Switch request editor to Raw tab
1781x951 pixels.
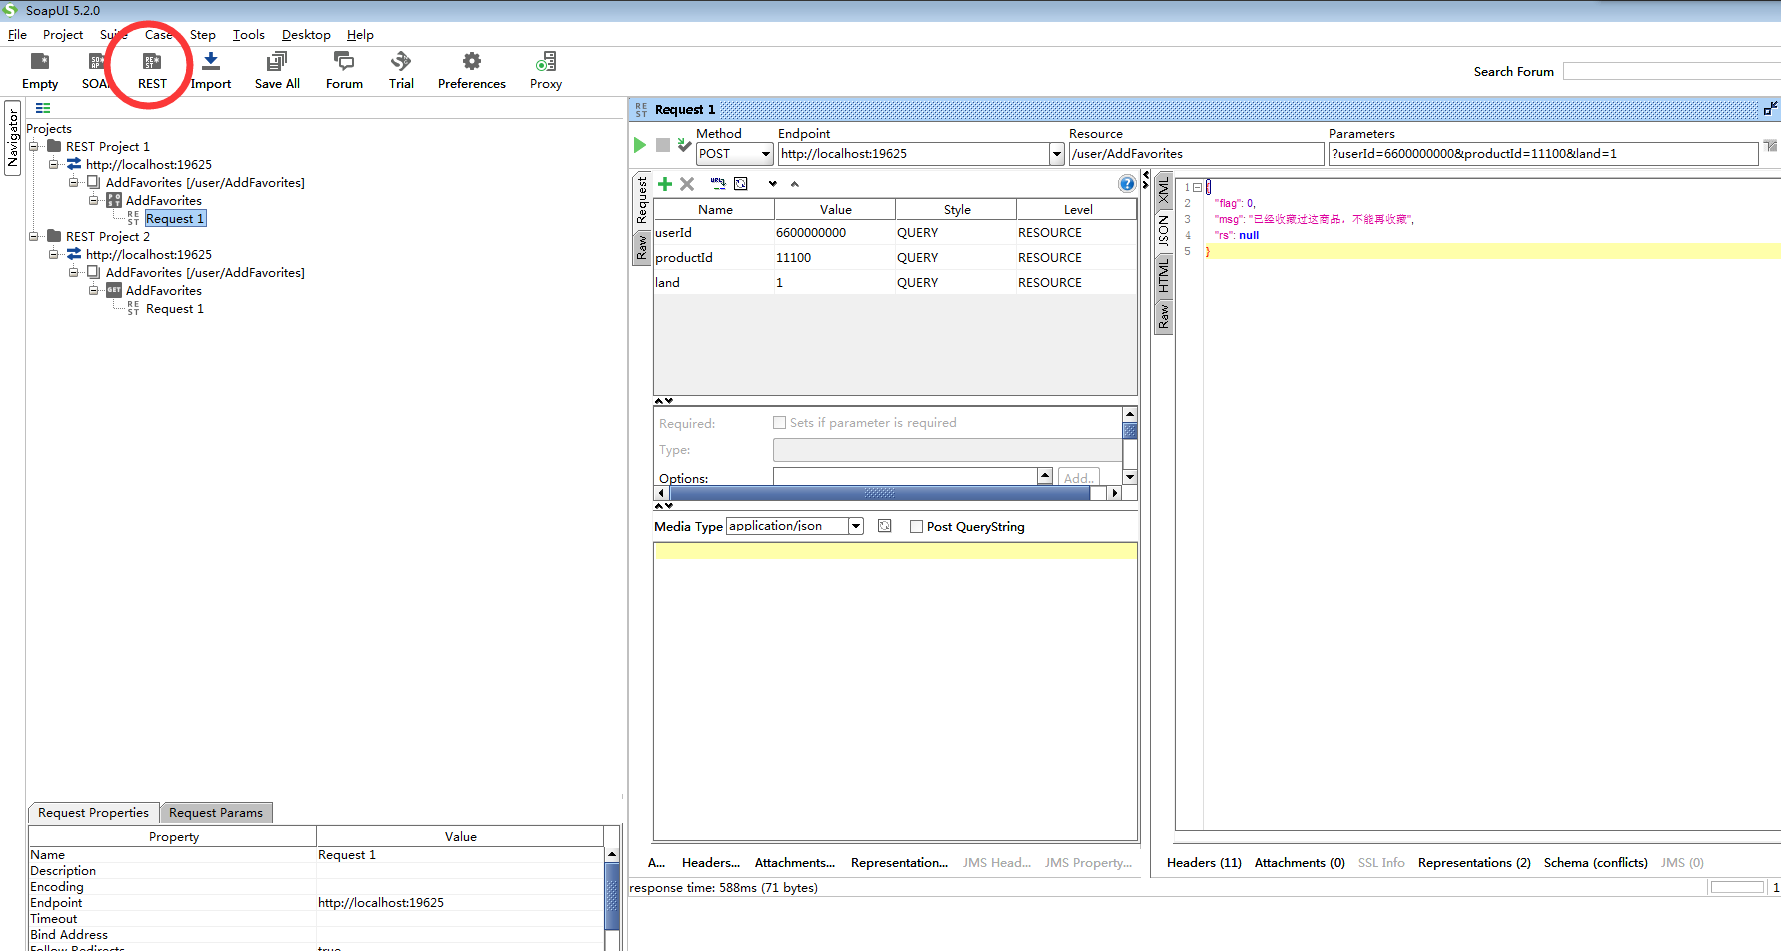(642, 247)
